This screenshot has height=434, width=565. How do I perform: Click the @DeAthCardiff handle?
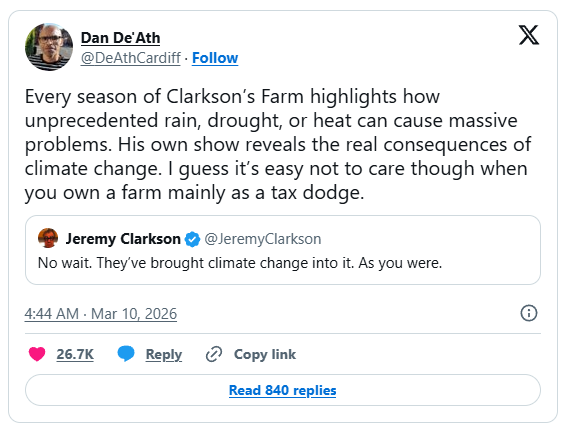click(130, 58)
